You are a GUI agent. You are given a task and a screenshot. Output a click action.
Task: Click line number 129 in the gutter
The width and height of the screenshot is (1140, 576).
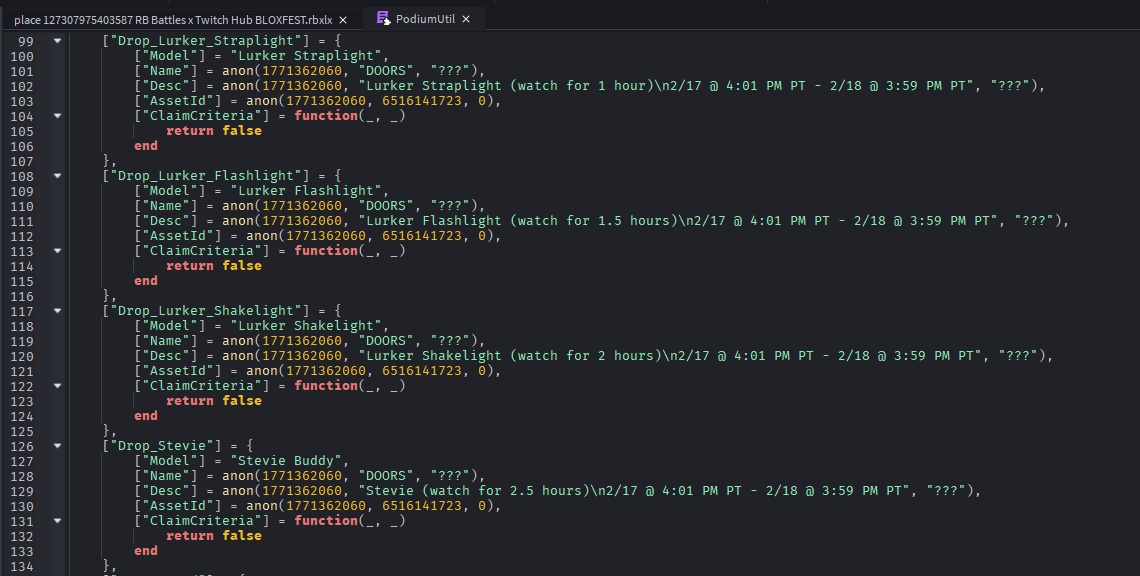click(x=22, y=491)
